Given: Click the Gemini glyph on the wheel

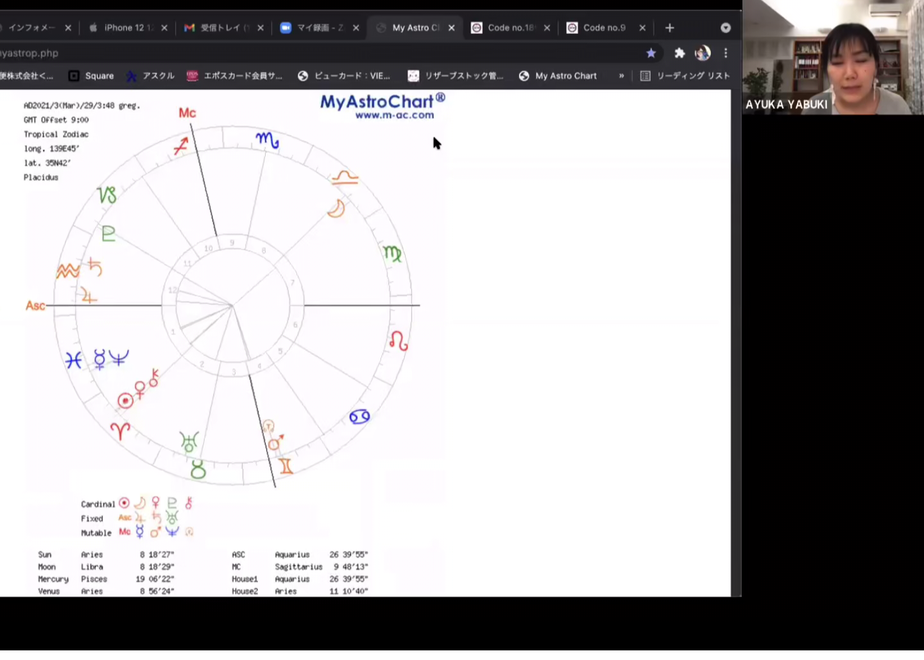Looking at the screenshot, I should (x=286, y=466).
